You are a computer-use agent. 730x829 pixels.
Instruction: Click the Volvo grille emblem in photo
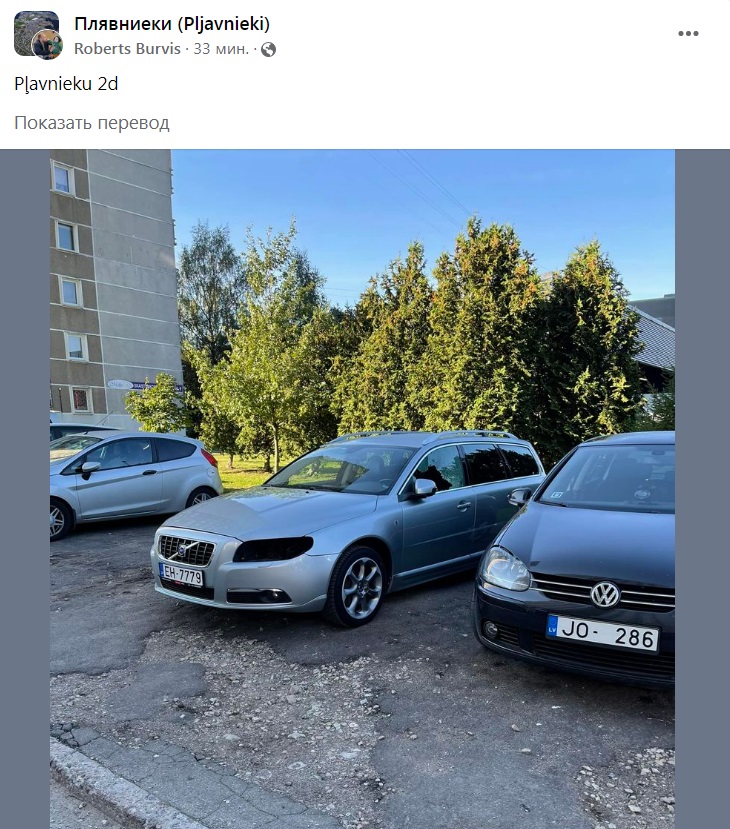point(182,551)
